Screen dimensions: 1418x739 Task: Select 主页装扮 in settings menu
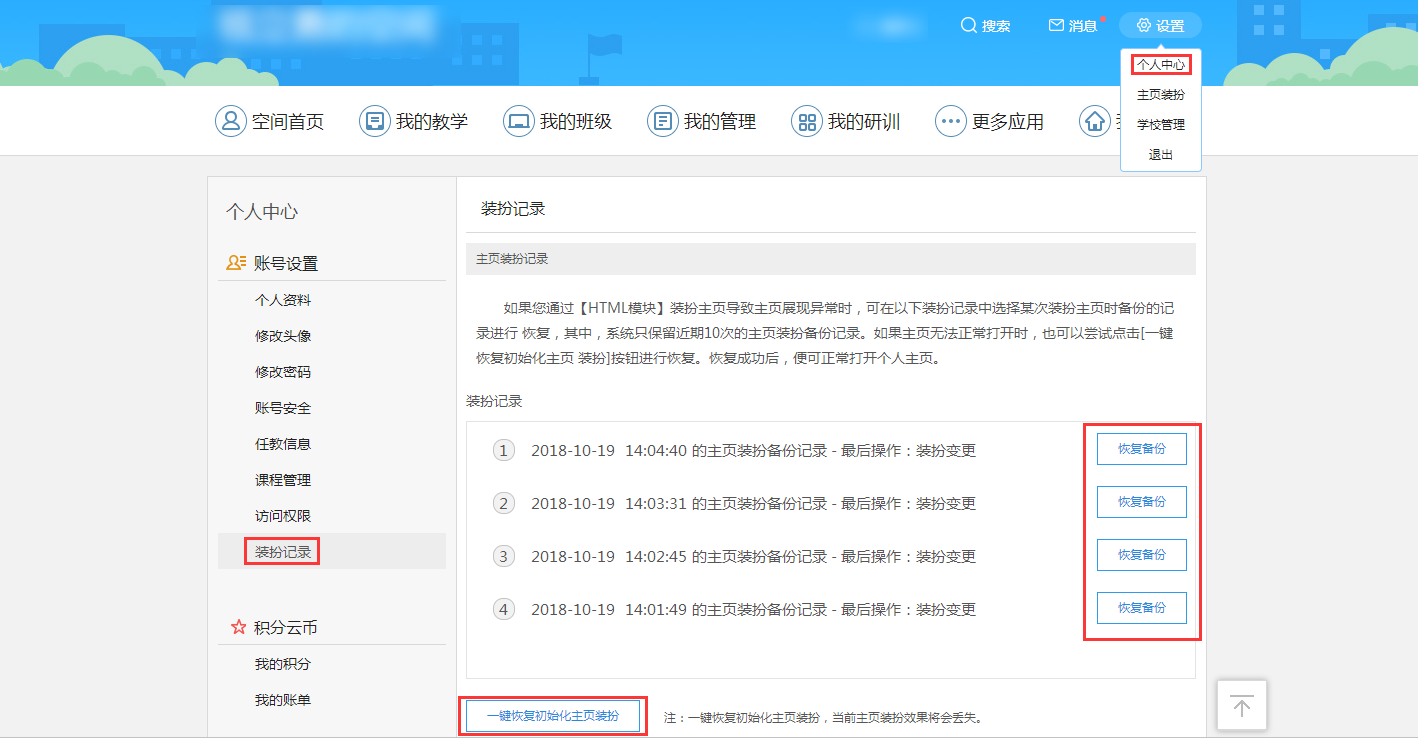coord(1161,95)
